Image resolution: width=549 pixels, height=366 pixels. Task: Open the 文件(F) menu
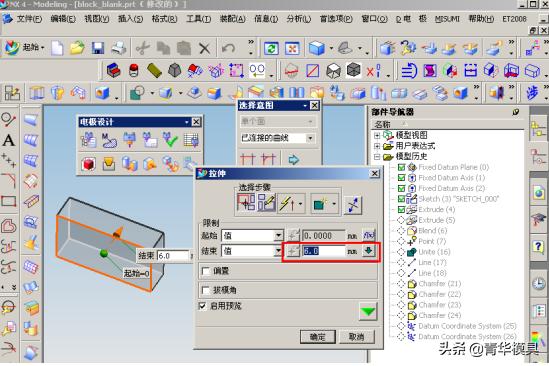tap(29, 19)
